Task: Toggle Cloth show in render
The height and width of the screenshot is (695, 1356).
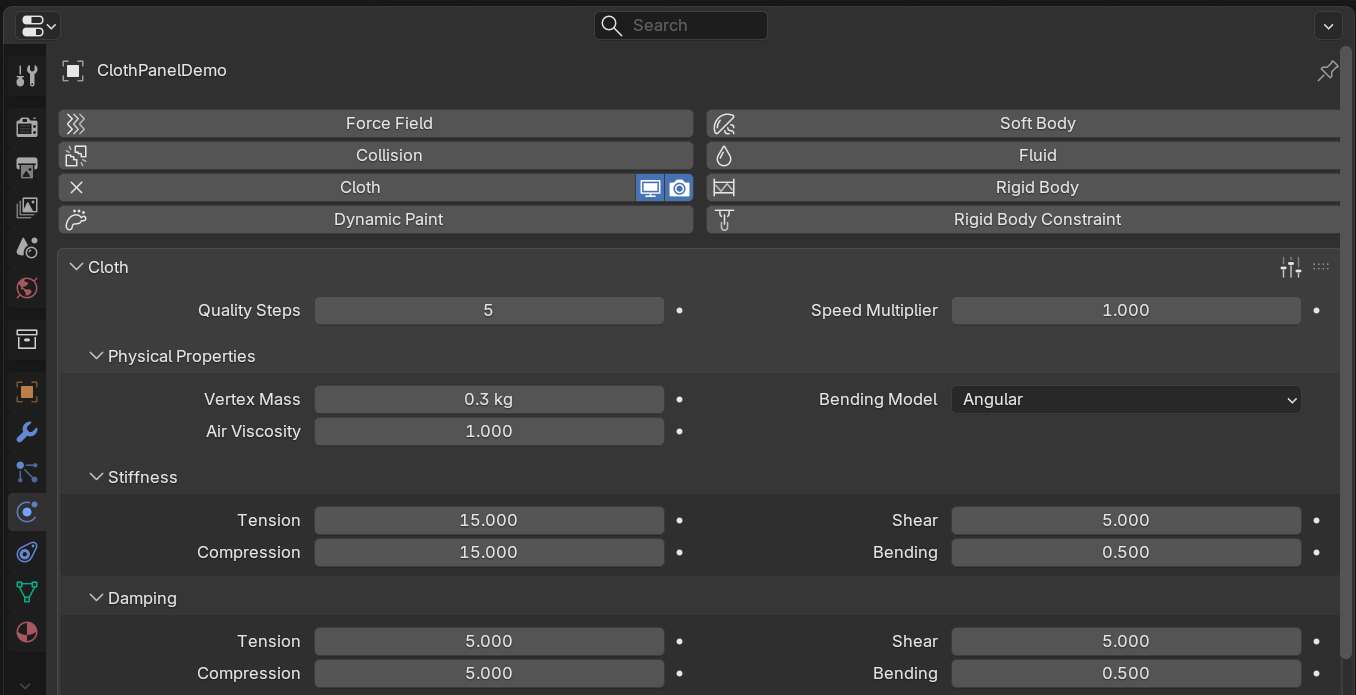Action: pyautogui.click(x=679, y=187)
